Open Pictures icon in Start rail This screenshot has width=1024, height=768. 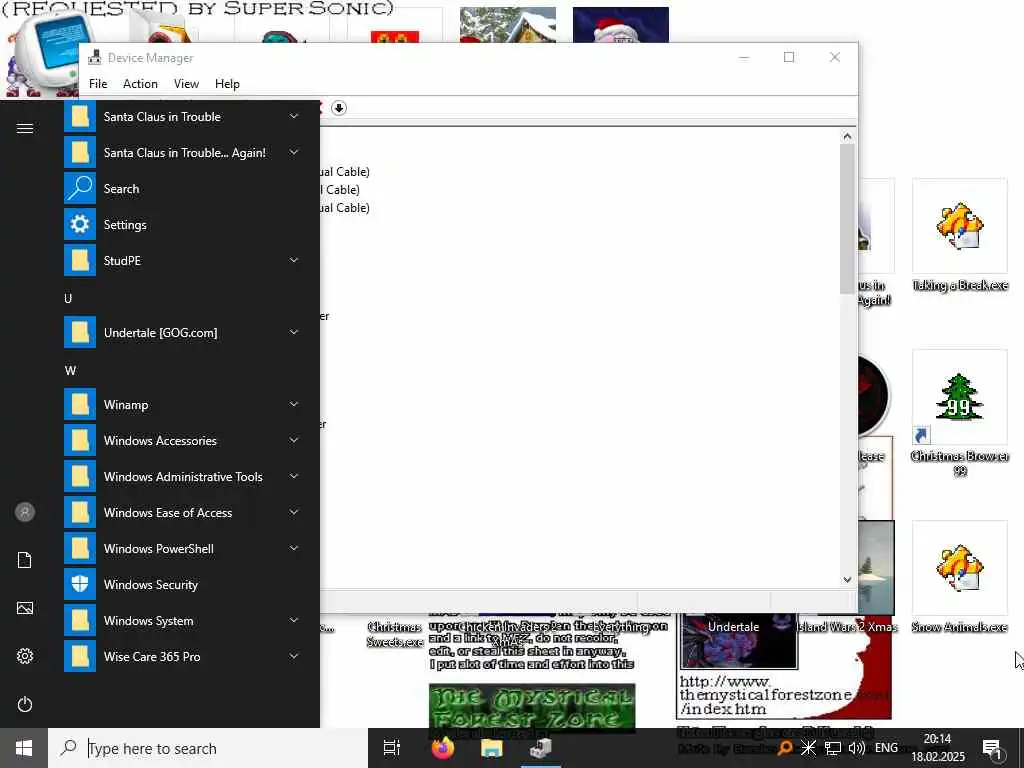pos(25,608)
